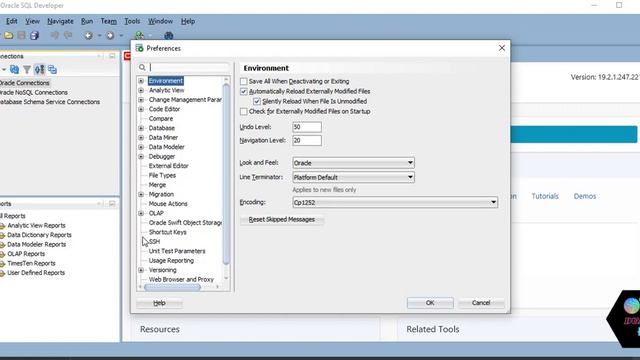The width and height of the screenshot is (640, 360).
Task: Open the Back arrow history dropdown
Action: (x=99, y=36)
